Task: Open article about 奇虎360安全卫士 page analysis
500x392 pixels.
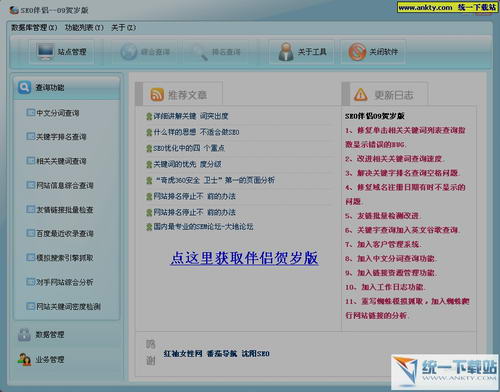Action: 214,180
